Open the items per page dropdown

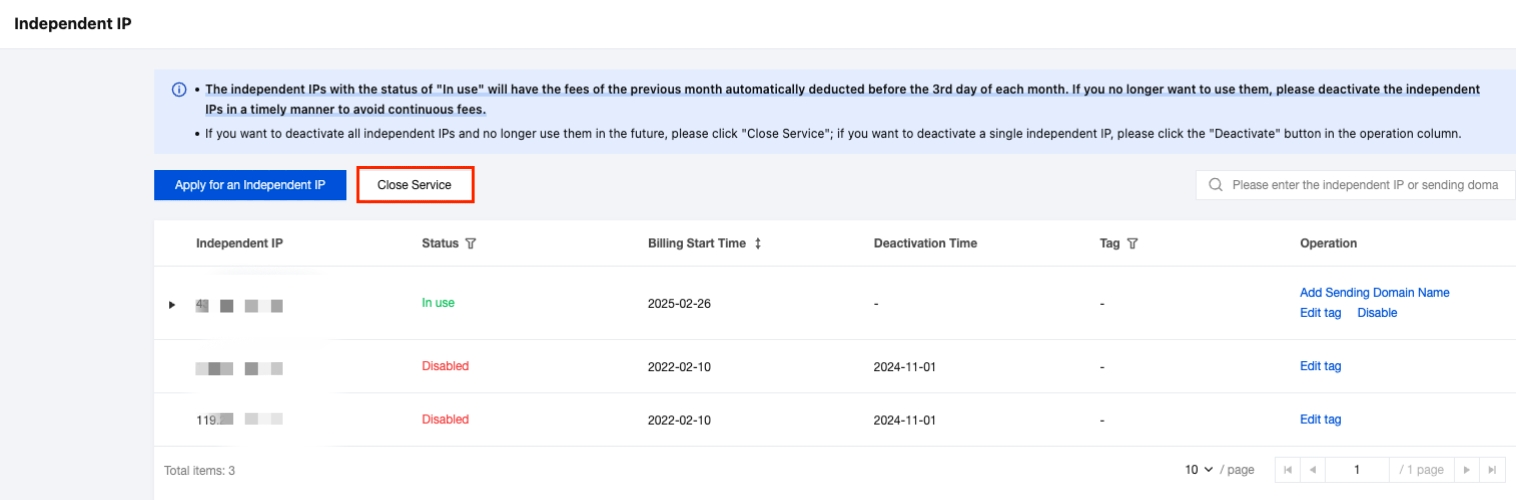click(x=1199, y=470)
